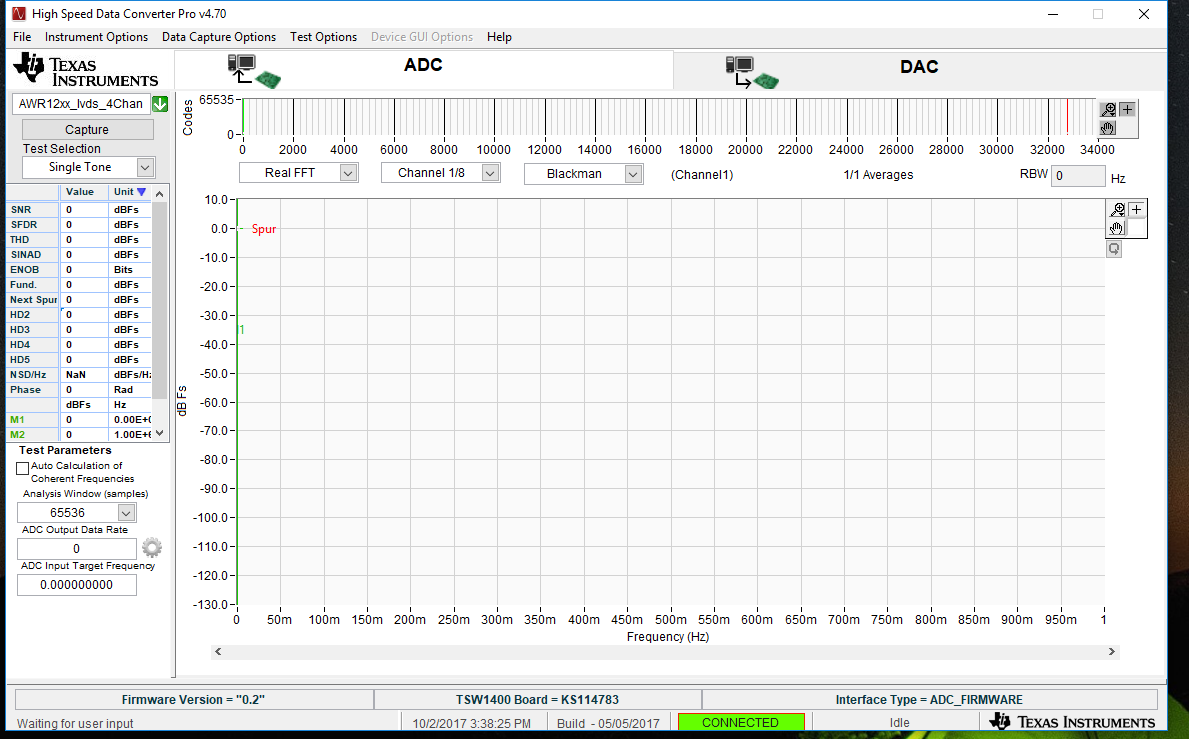Click Interface Type = ADC_FIRMWARE text

coord(929,700)
